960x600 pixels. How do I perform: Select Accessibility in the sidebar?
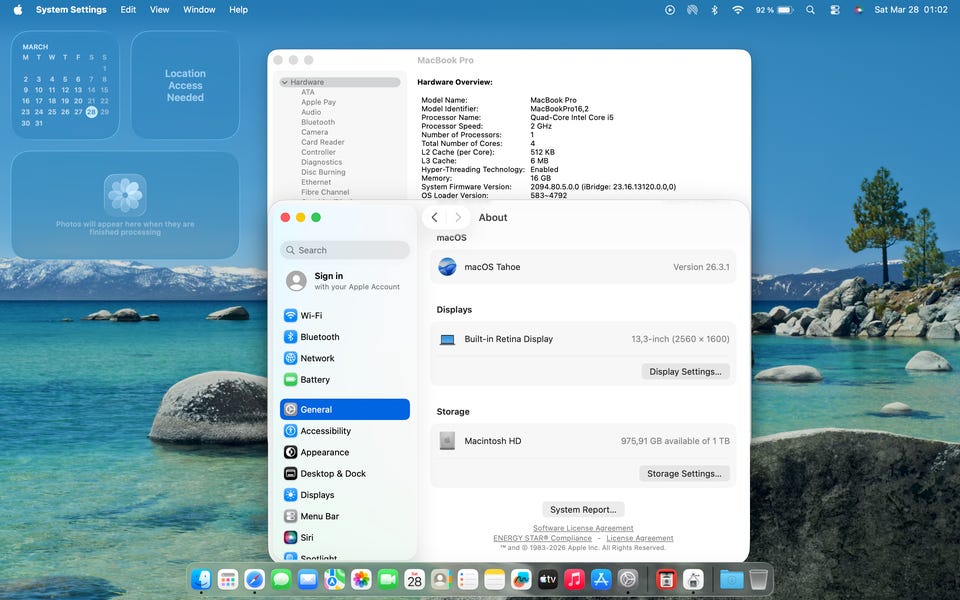click(x=325, y=431)
